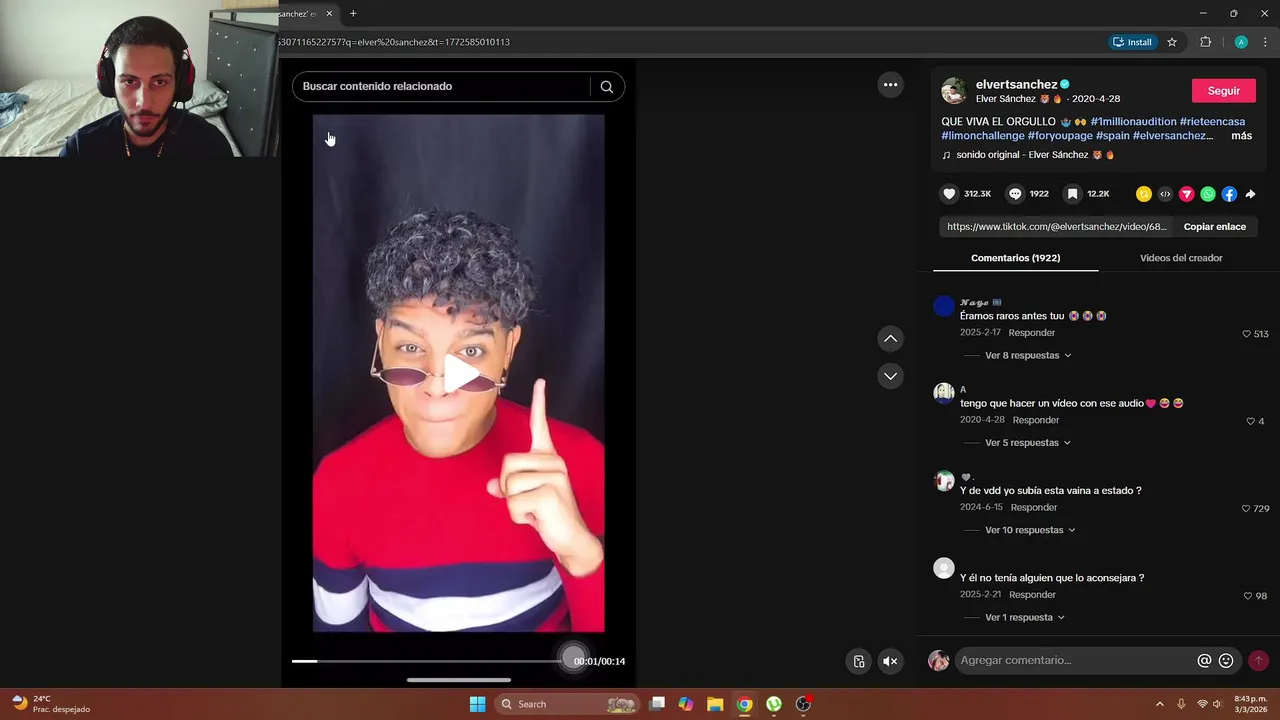The height and width of the screenshot is (720, 1280).
Task: Get embed code via the embed icon
Action: tap(1165, 194)
